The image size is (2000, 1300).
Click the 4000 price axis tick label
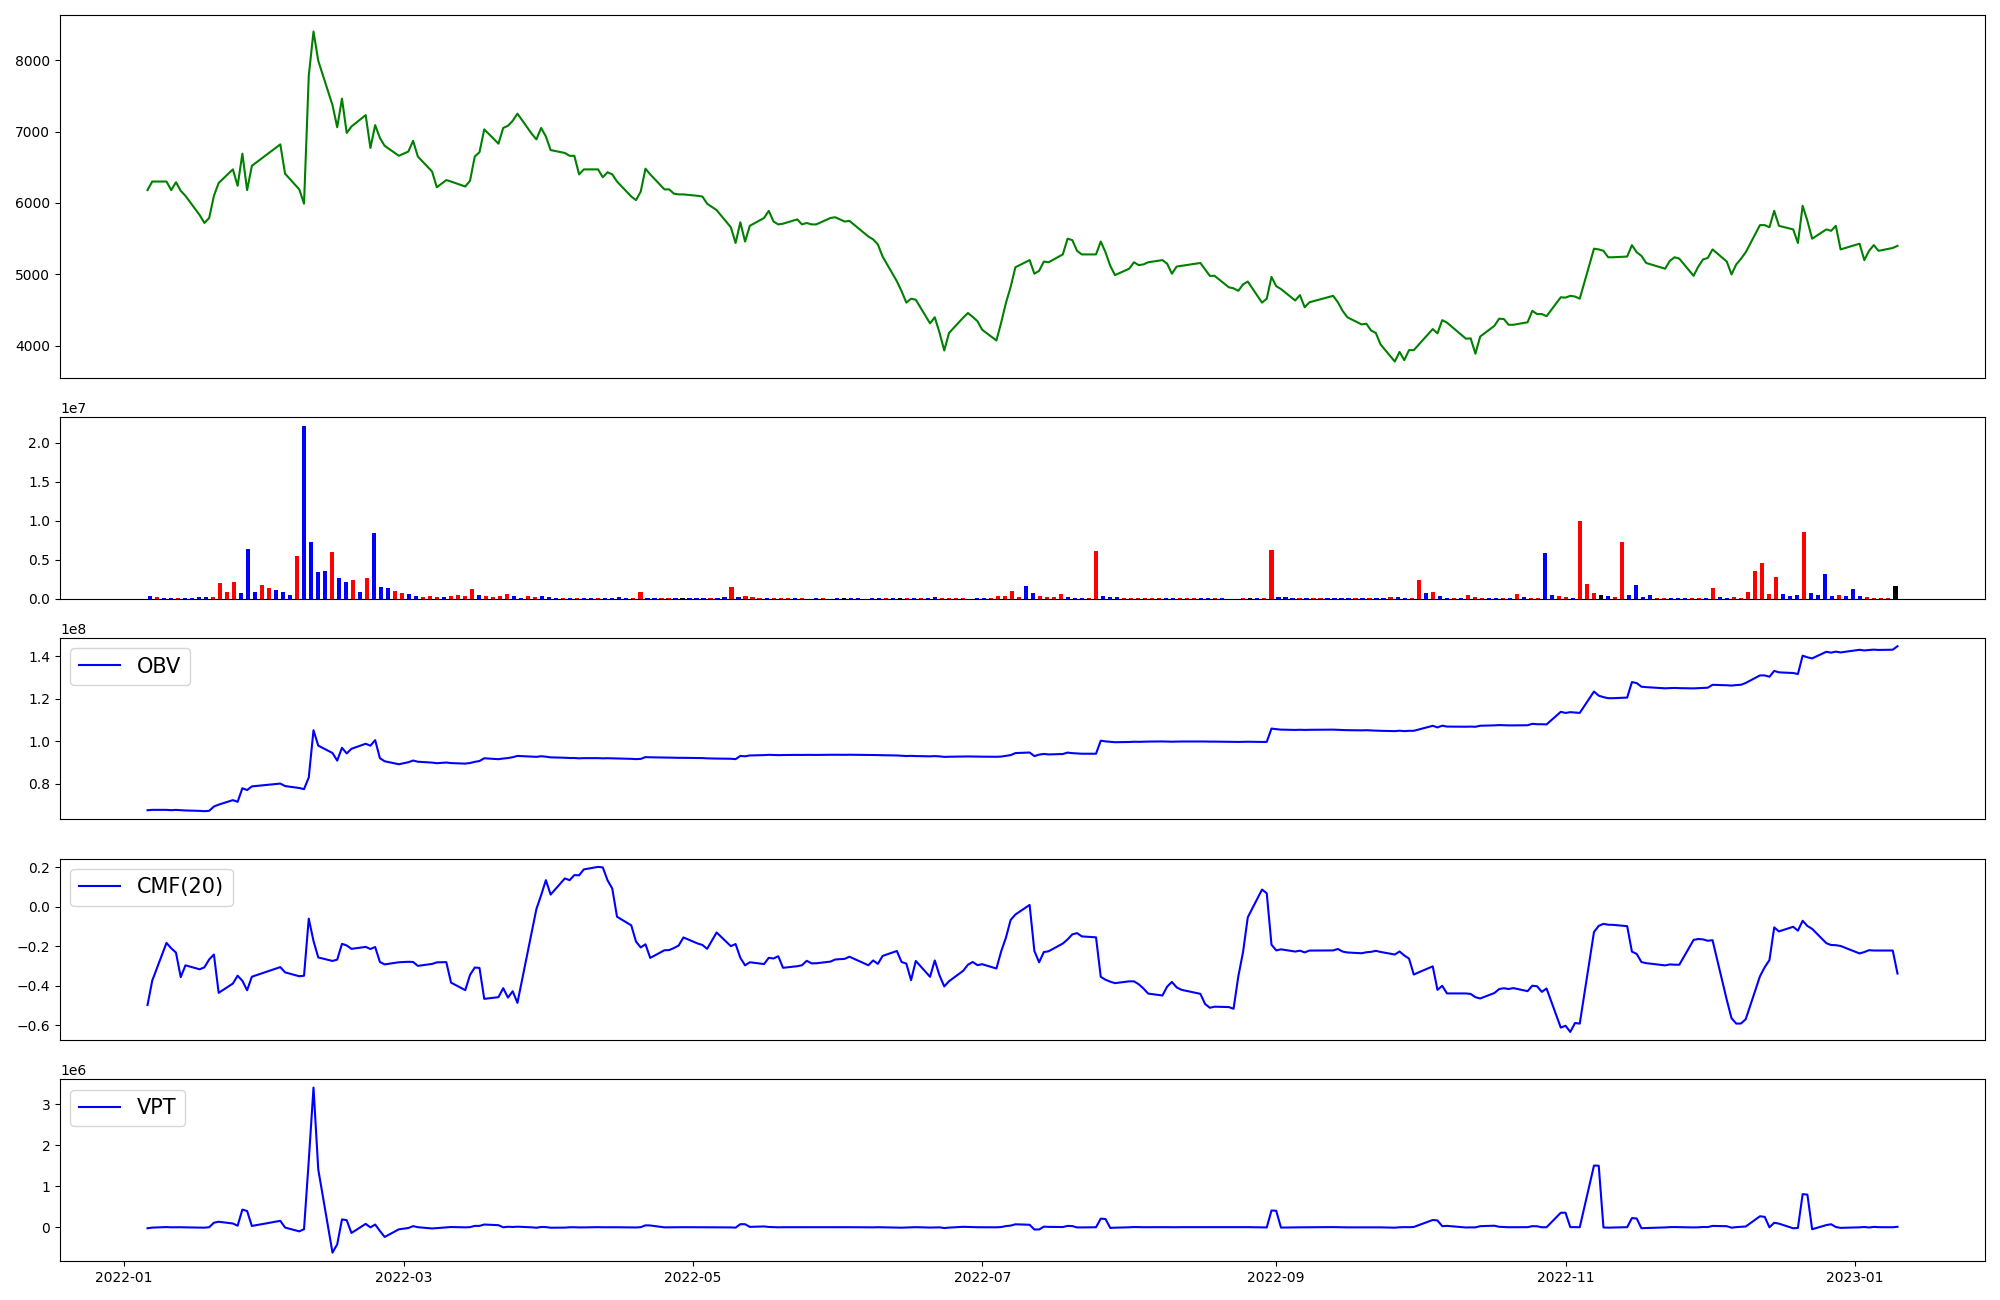[32, 347]
